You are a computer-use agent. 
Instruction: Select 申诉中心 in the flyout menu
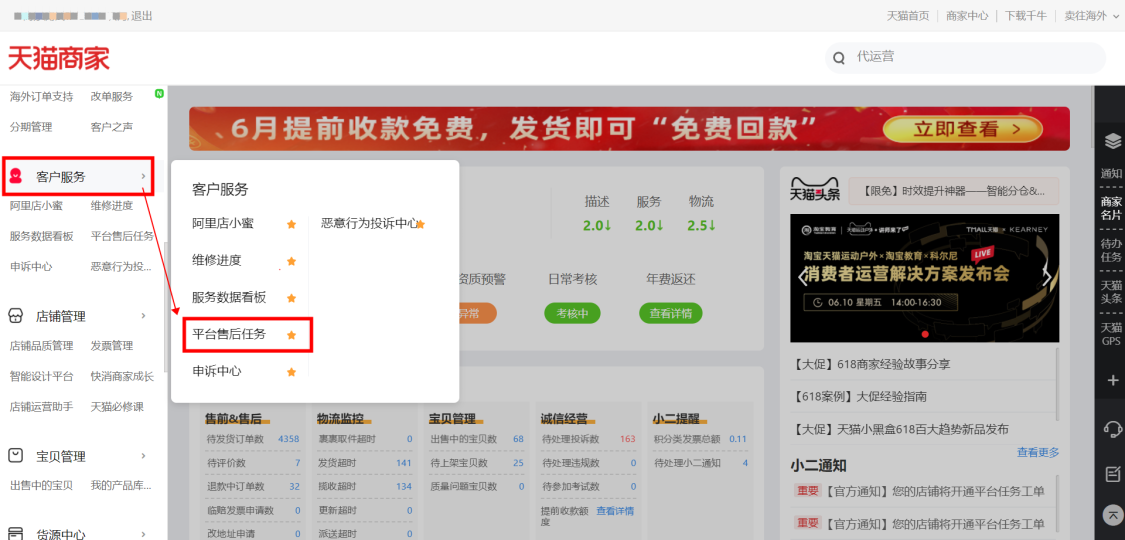point(217,371)
